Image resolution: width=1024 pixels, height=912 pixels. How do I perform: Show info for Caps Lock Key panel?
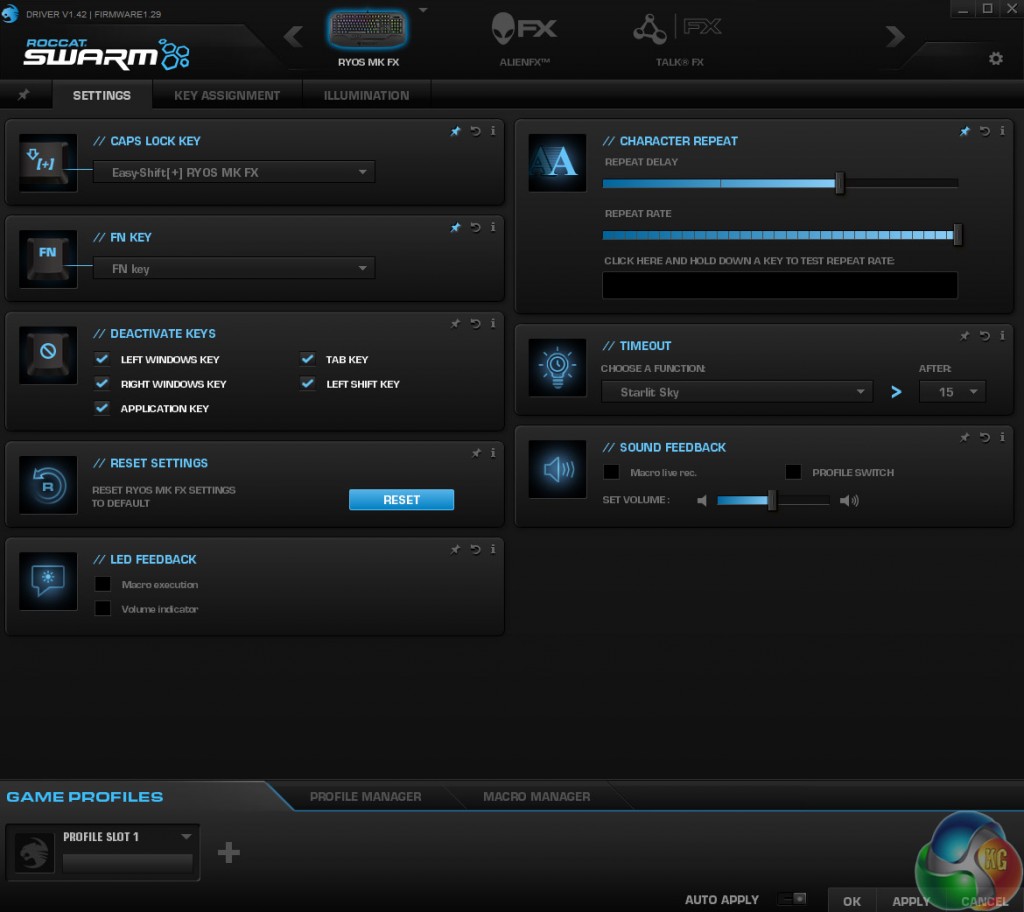click(x=493, y=131)
